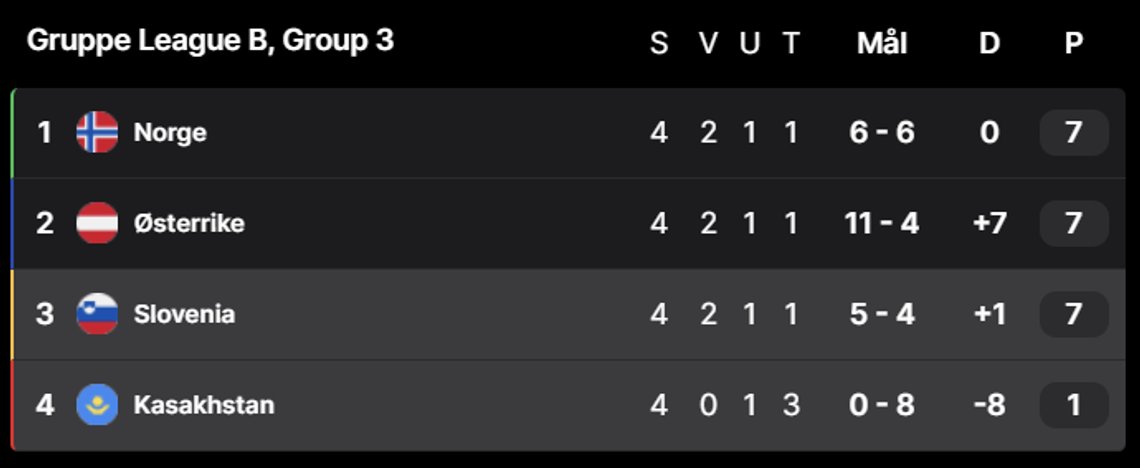Open the Norge team row
The image size is (1140, 468).
pyautogui.click(x=569, y=133)
